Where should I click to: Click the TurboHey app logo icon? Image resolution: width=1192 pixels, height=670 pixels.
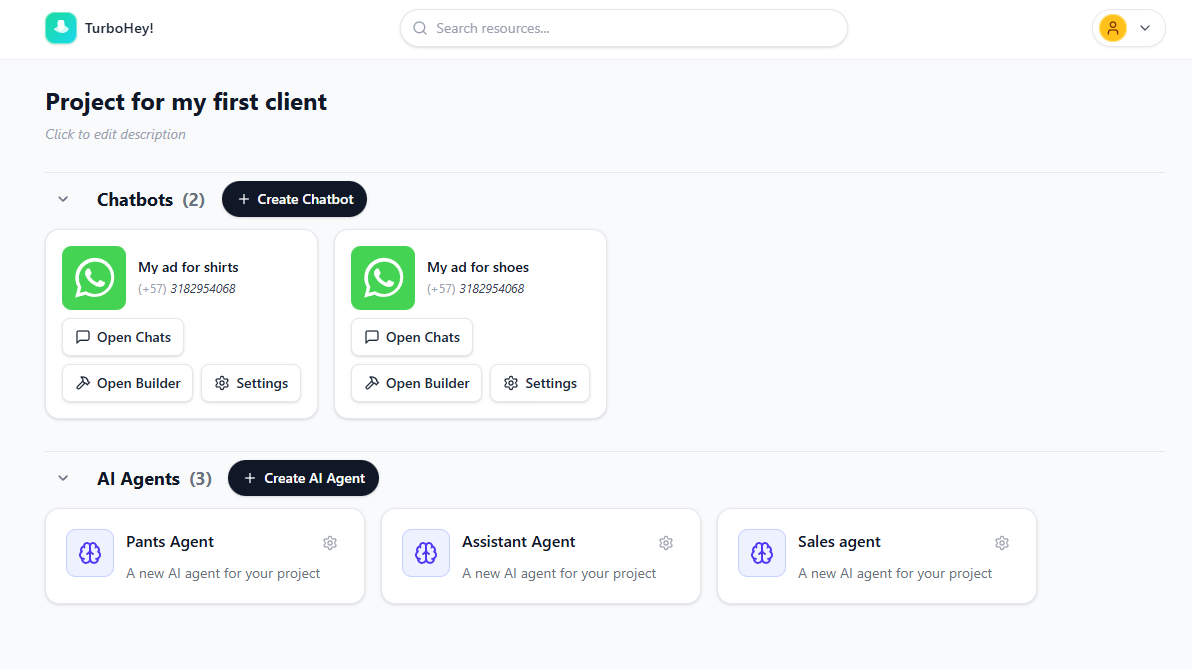(x=60, y=28)
